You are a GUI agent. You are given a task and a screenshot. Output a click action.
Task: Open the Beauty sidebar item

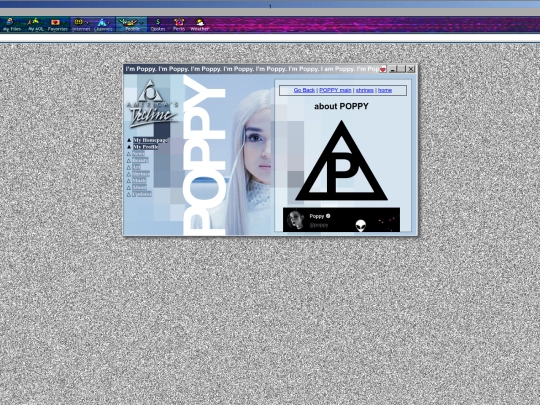(140, 160)
